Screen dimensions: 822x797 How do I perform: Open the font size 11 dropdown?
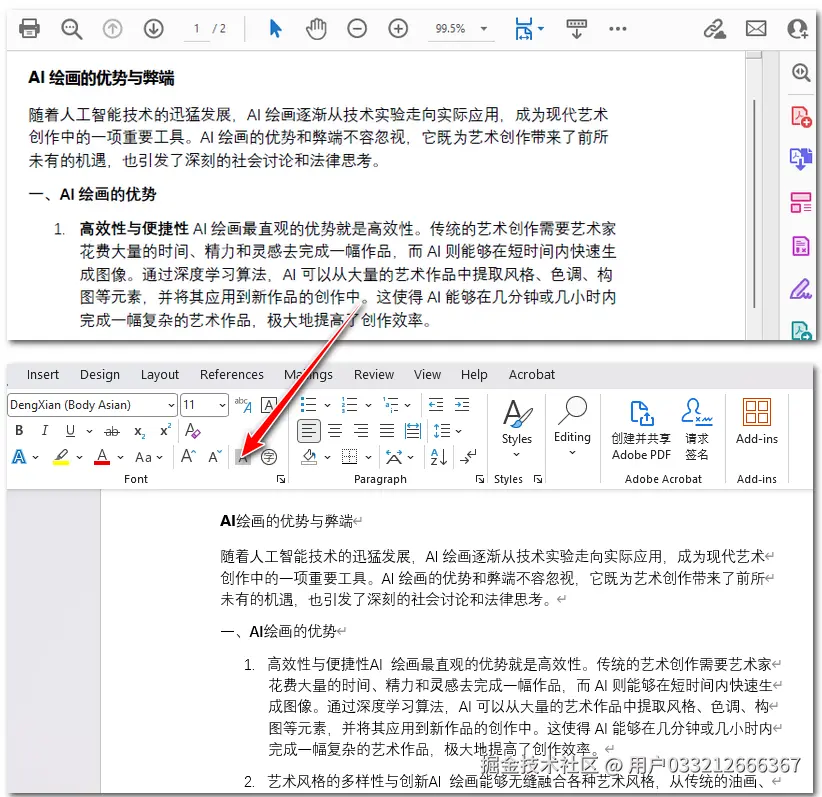[x=222, y=405]
